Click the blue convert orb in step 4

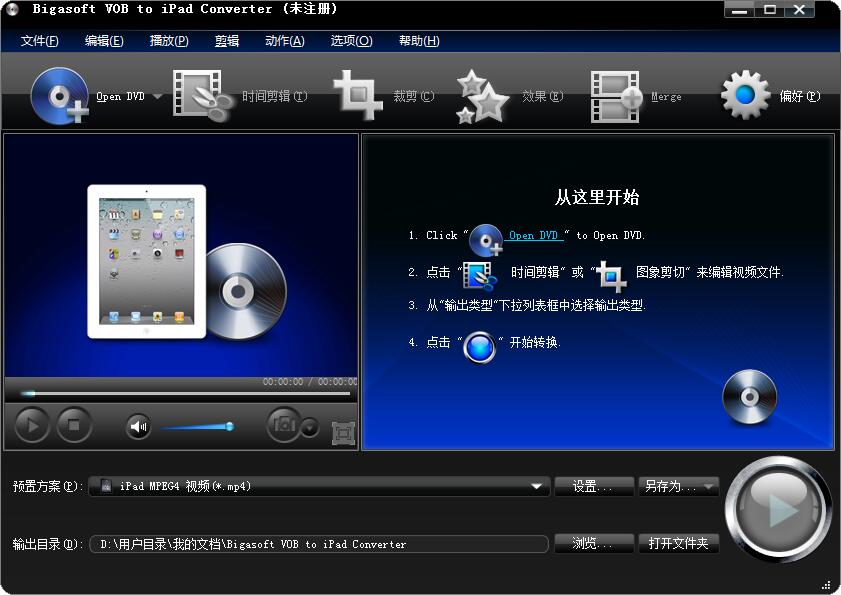(x=480, y=347)
